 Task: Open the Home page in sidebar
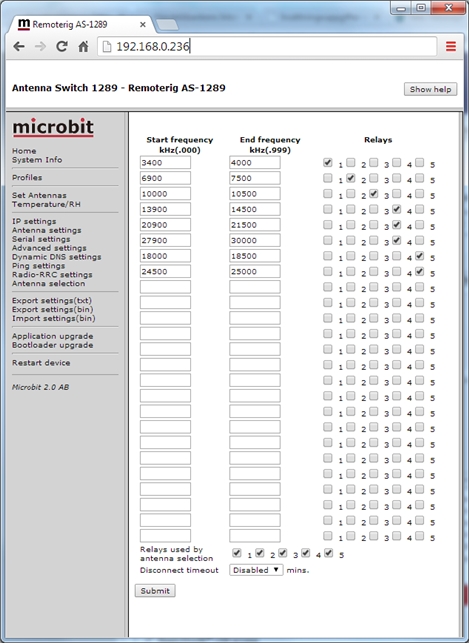24,151
